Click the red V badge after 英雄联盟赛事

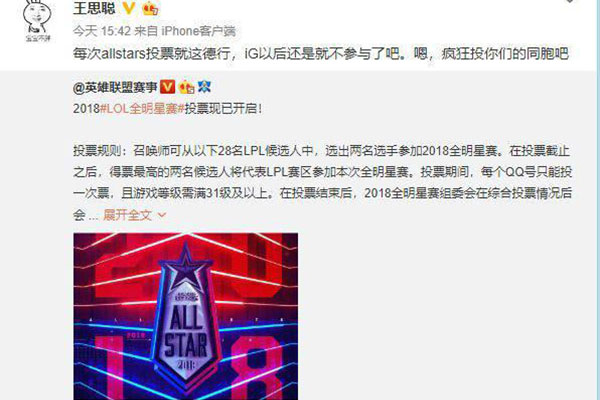coord(167,87)
